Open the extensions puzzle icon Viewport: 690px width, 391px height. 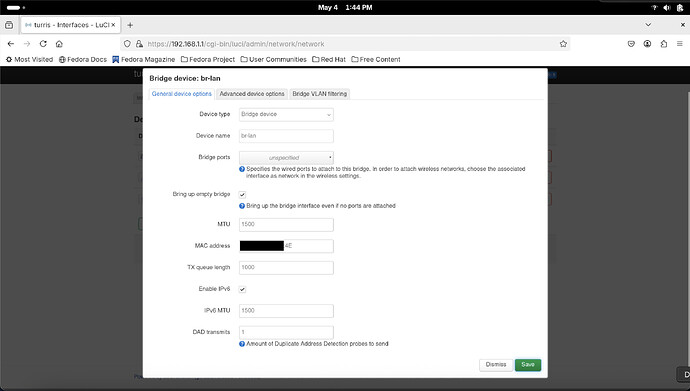click(x=664, y=44)
